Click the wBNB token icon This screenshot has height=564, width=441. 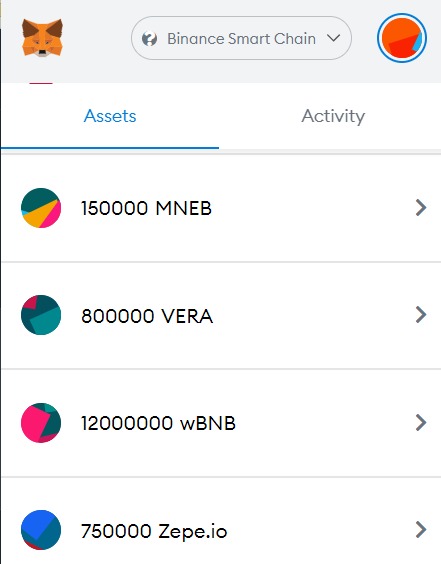(41, 423)
